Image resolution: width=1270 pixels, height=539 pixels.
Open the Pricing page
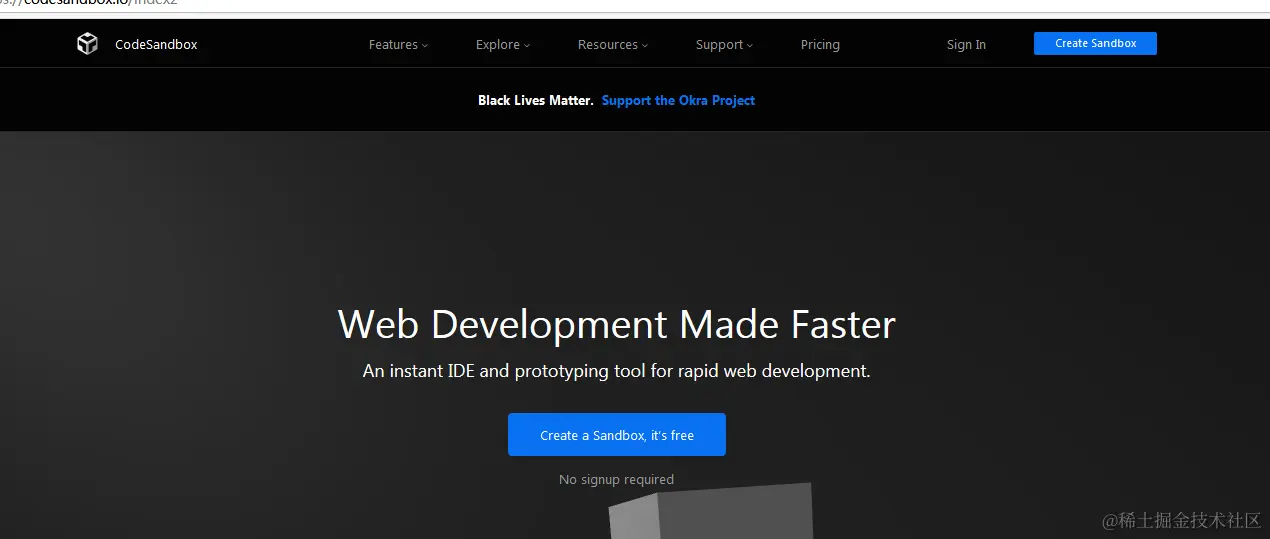pos(820,45)
